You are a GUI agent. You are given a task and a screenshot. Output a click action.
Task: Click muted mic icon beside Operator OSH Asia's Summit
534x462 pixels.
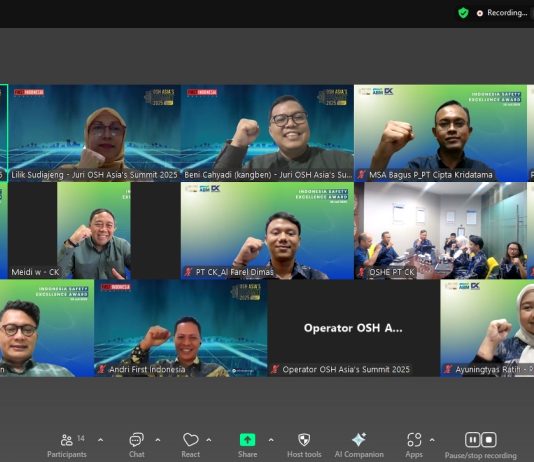(275, 369)
